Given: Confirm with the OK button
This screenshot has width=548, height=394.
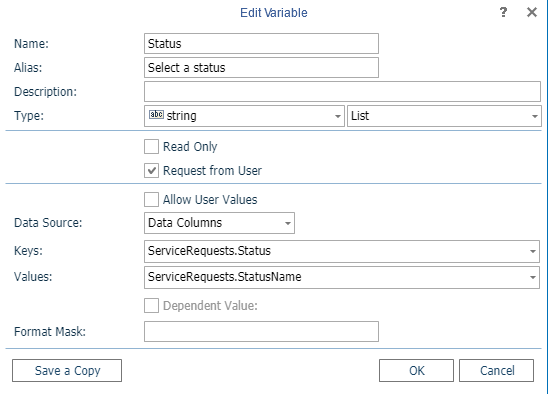Looking at the screenshot, I should [417, 371].
